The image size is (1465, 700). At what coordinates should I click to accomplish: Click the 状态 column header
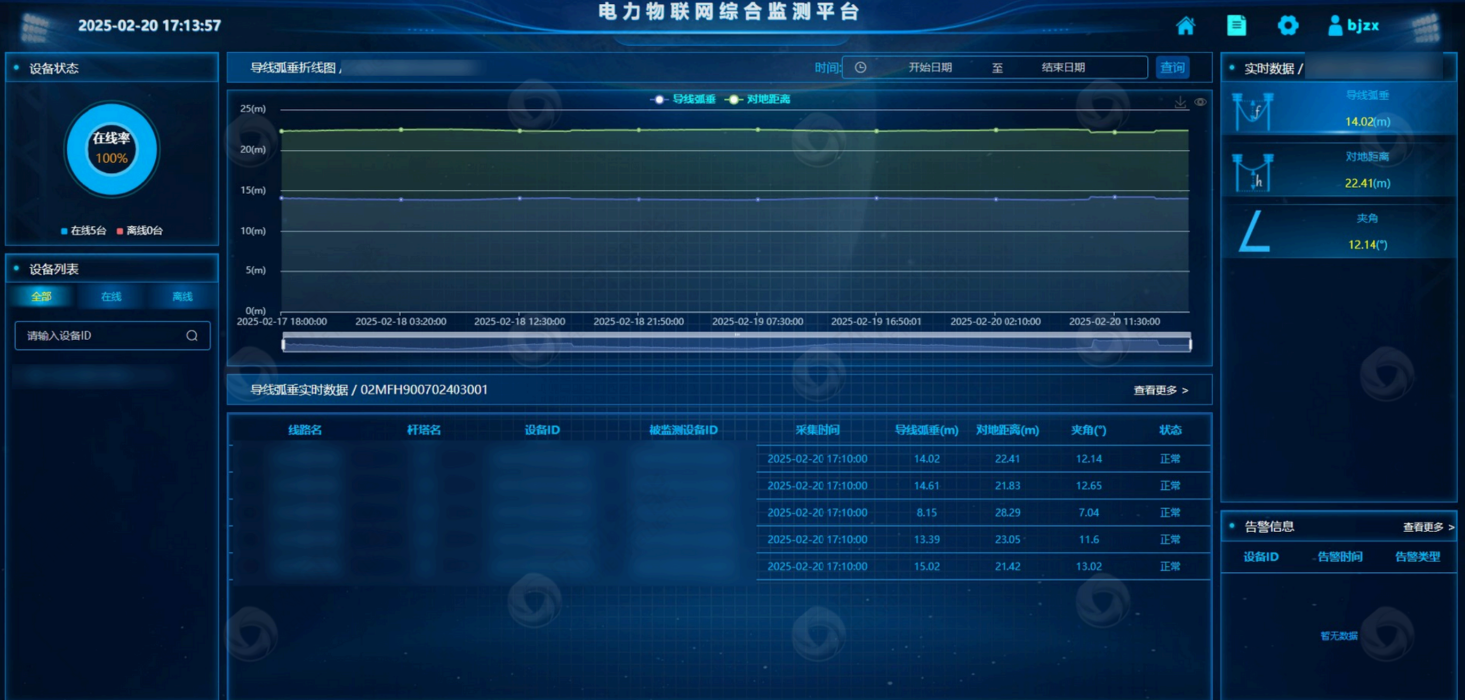coord(1170,431)
